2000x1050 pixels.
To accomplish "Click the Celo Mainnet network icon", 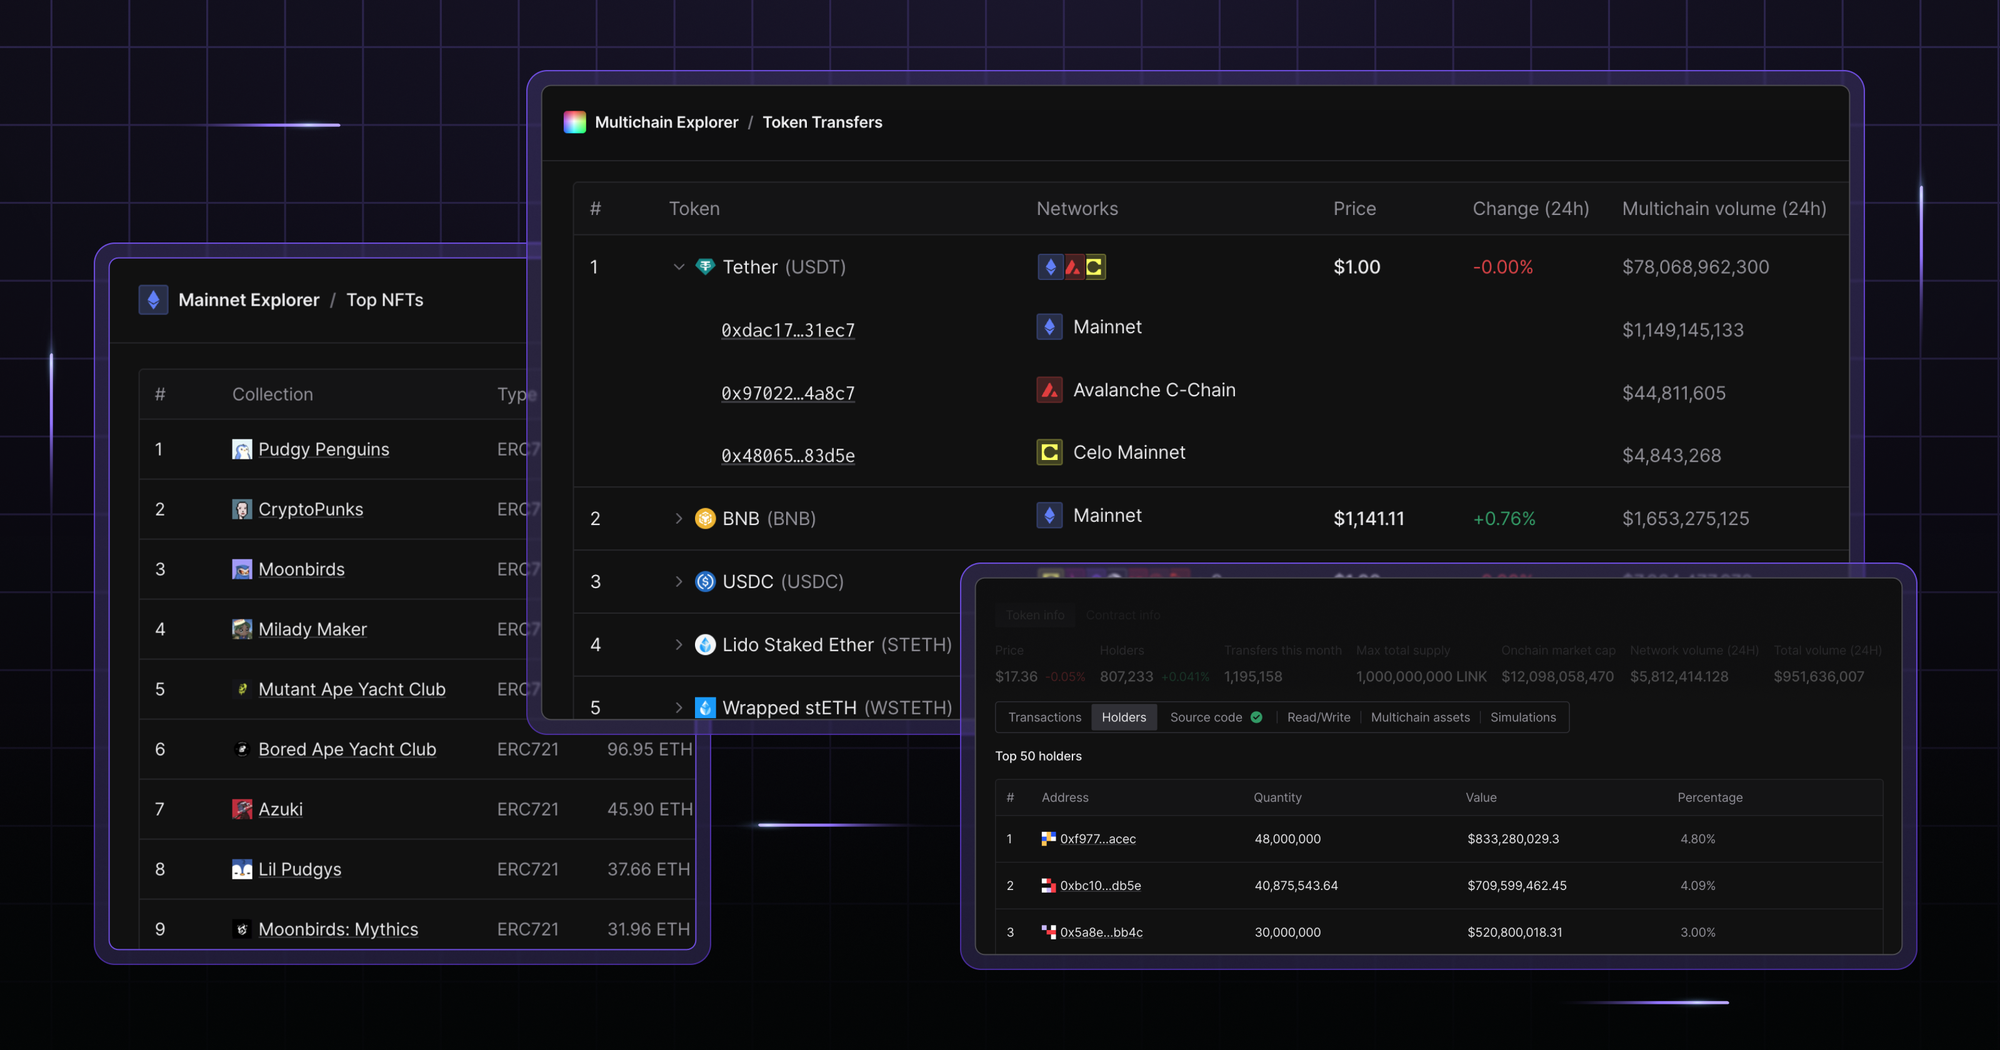I will point(1048,452).
